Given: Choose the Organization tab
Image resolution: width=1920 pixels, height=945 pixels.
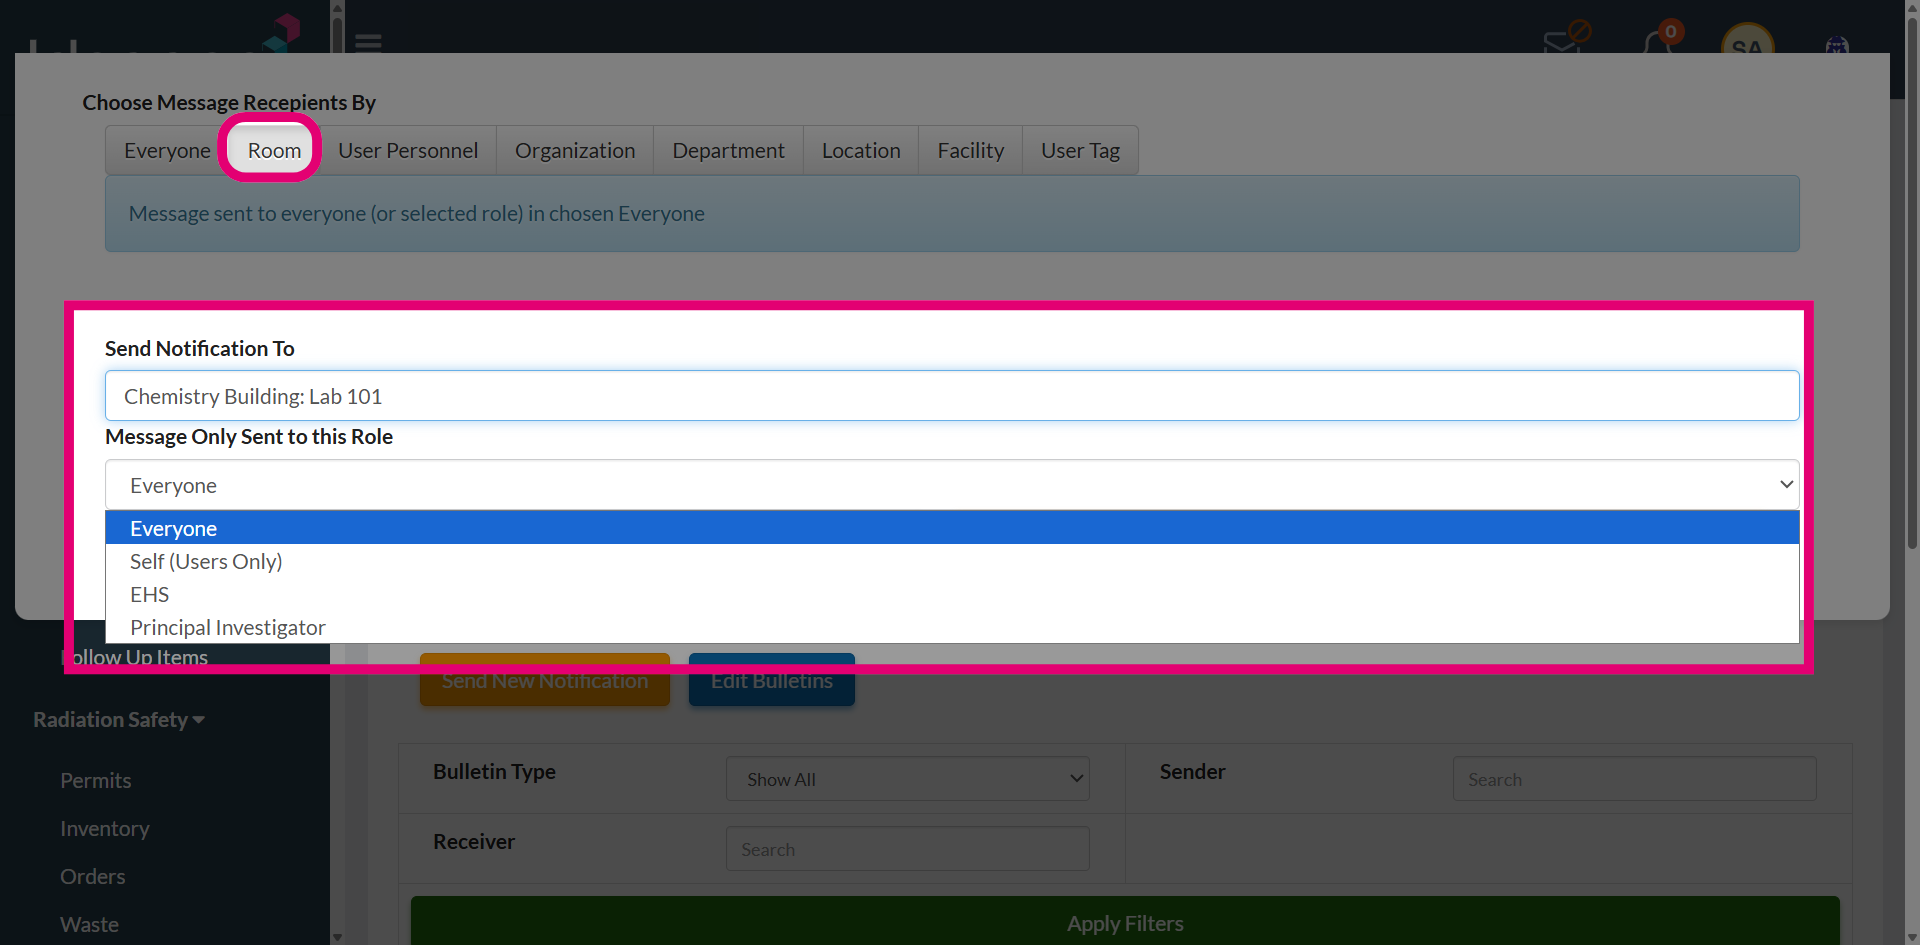Looking at the screenshot, I should click(575, 150).
